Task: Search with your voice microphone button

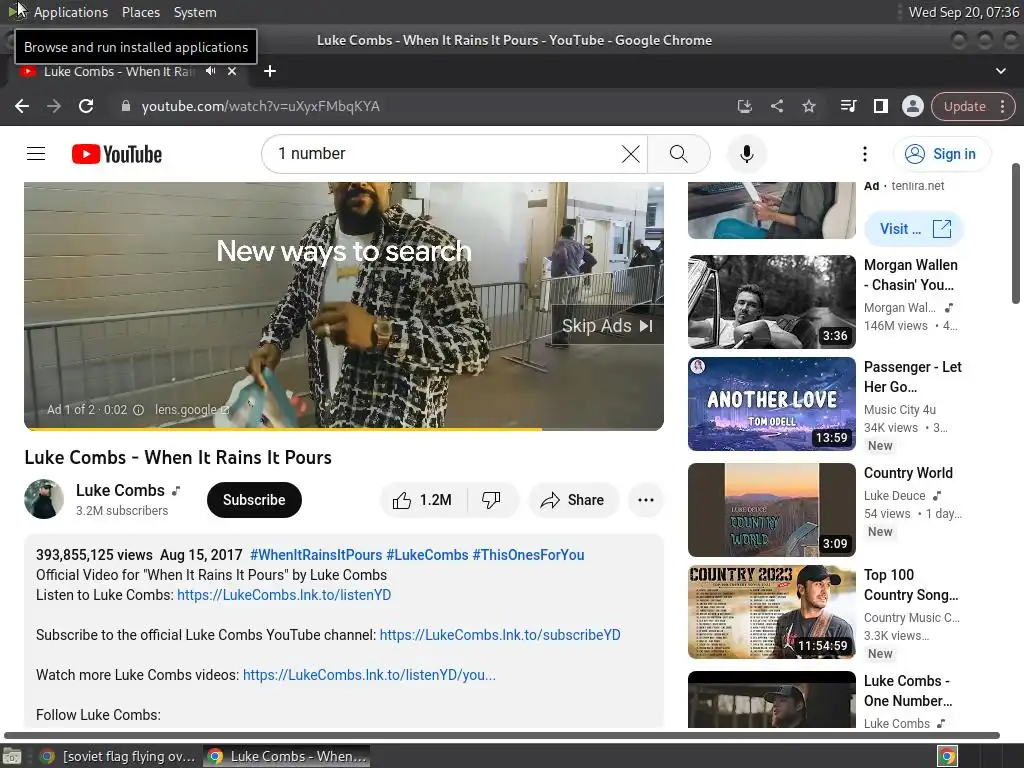Action: (x=746, y=154)
